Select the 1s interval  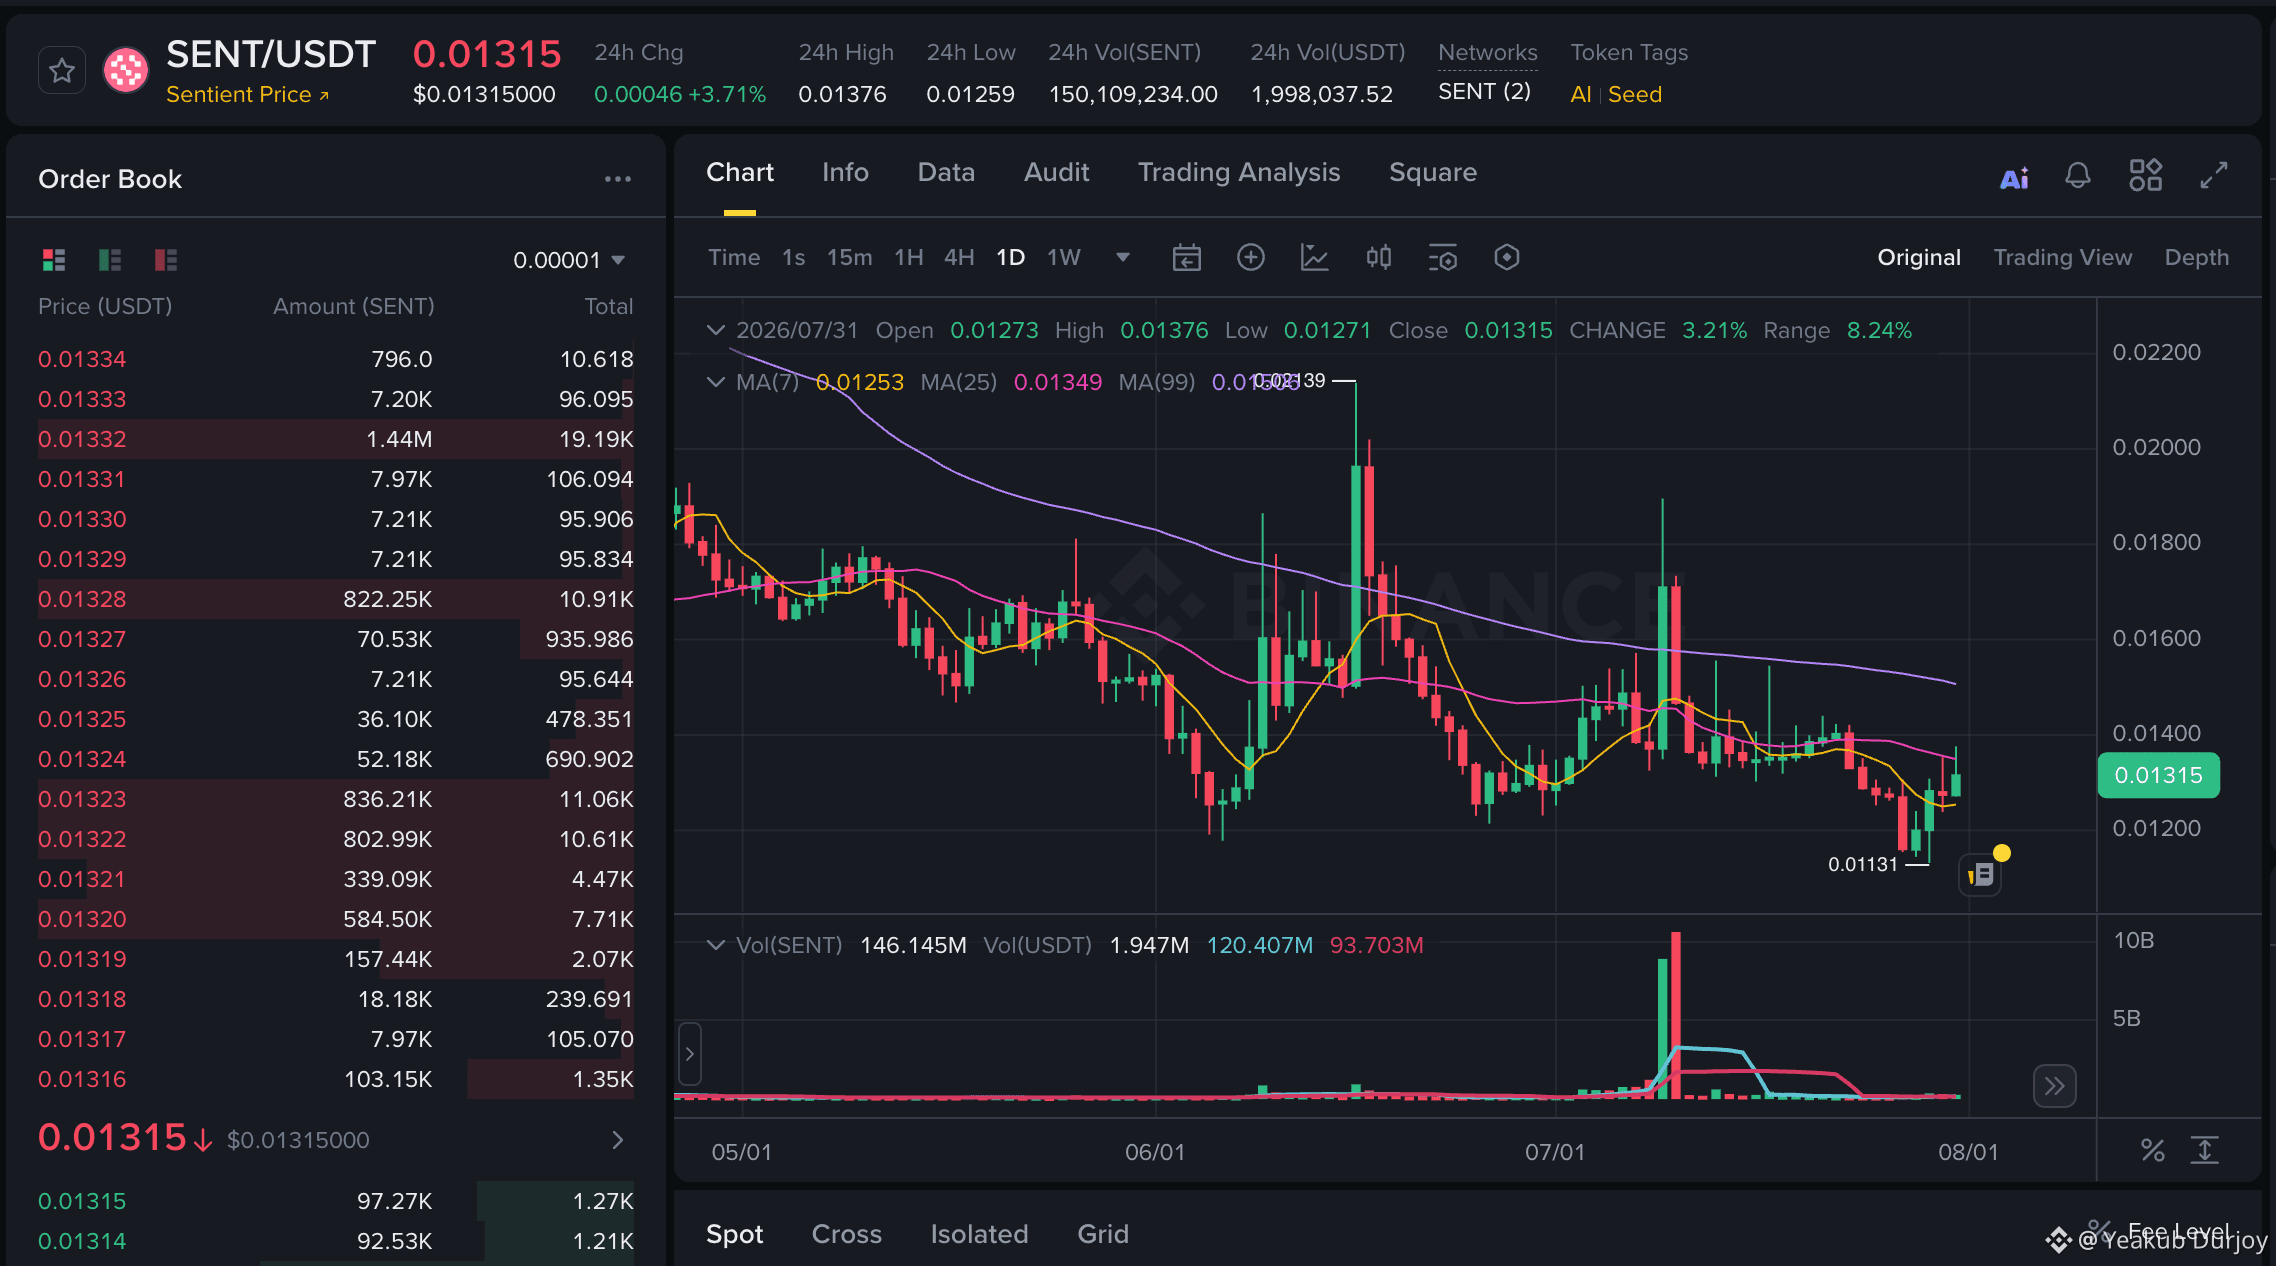point(793,257)
